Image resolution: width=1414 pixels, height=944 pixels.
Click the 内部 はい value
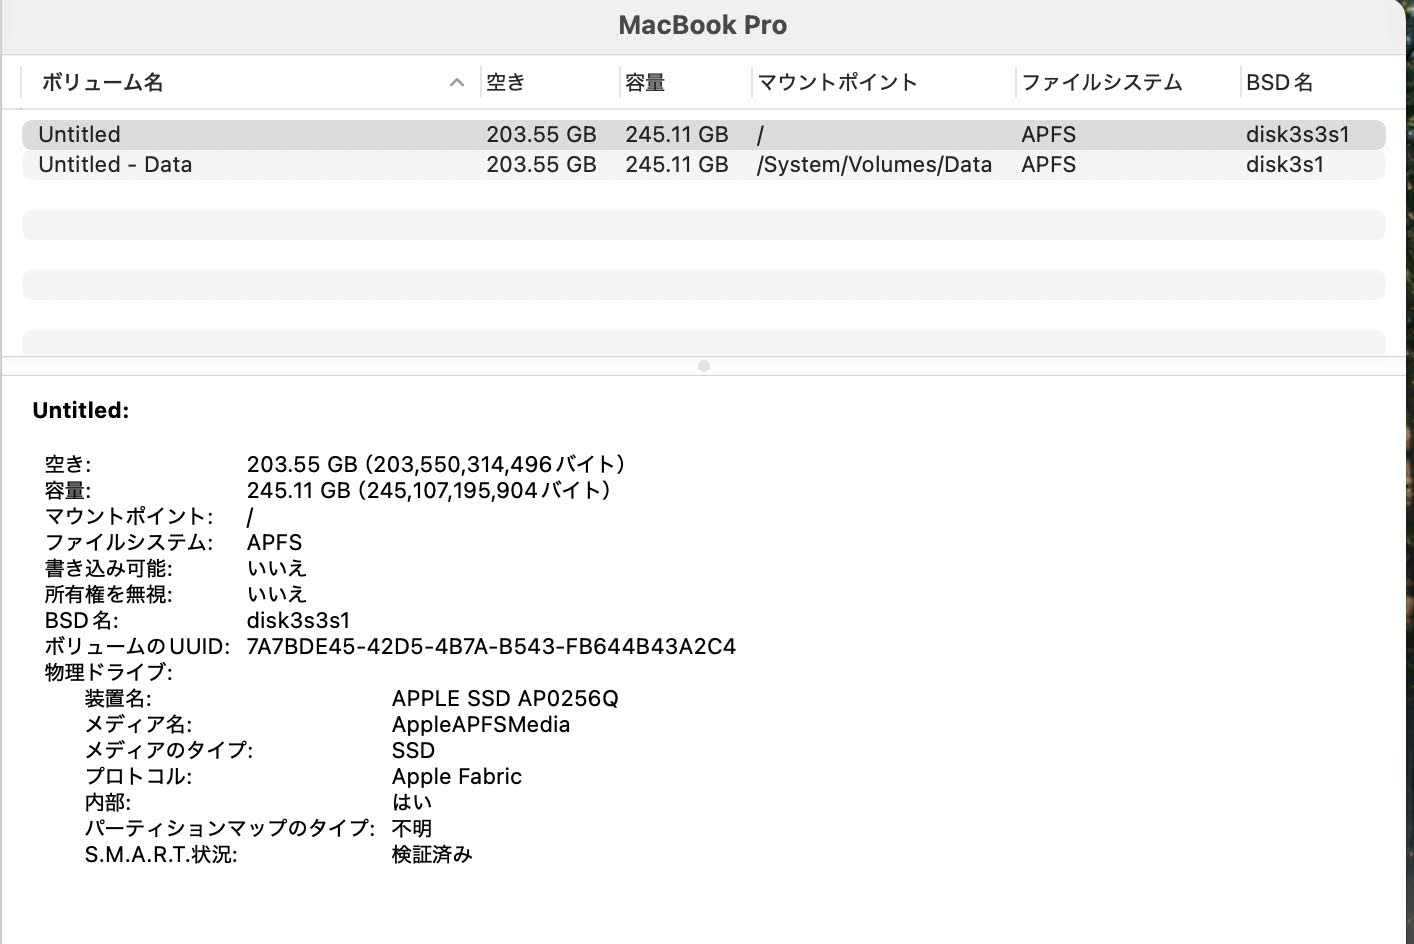click(412, 802)
